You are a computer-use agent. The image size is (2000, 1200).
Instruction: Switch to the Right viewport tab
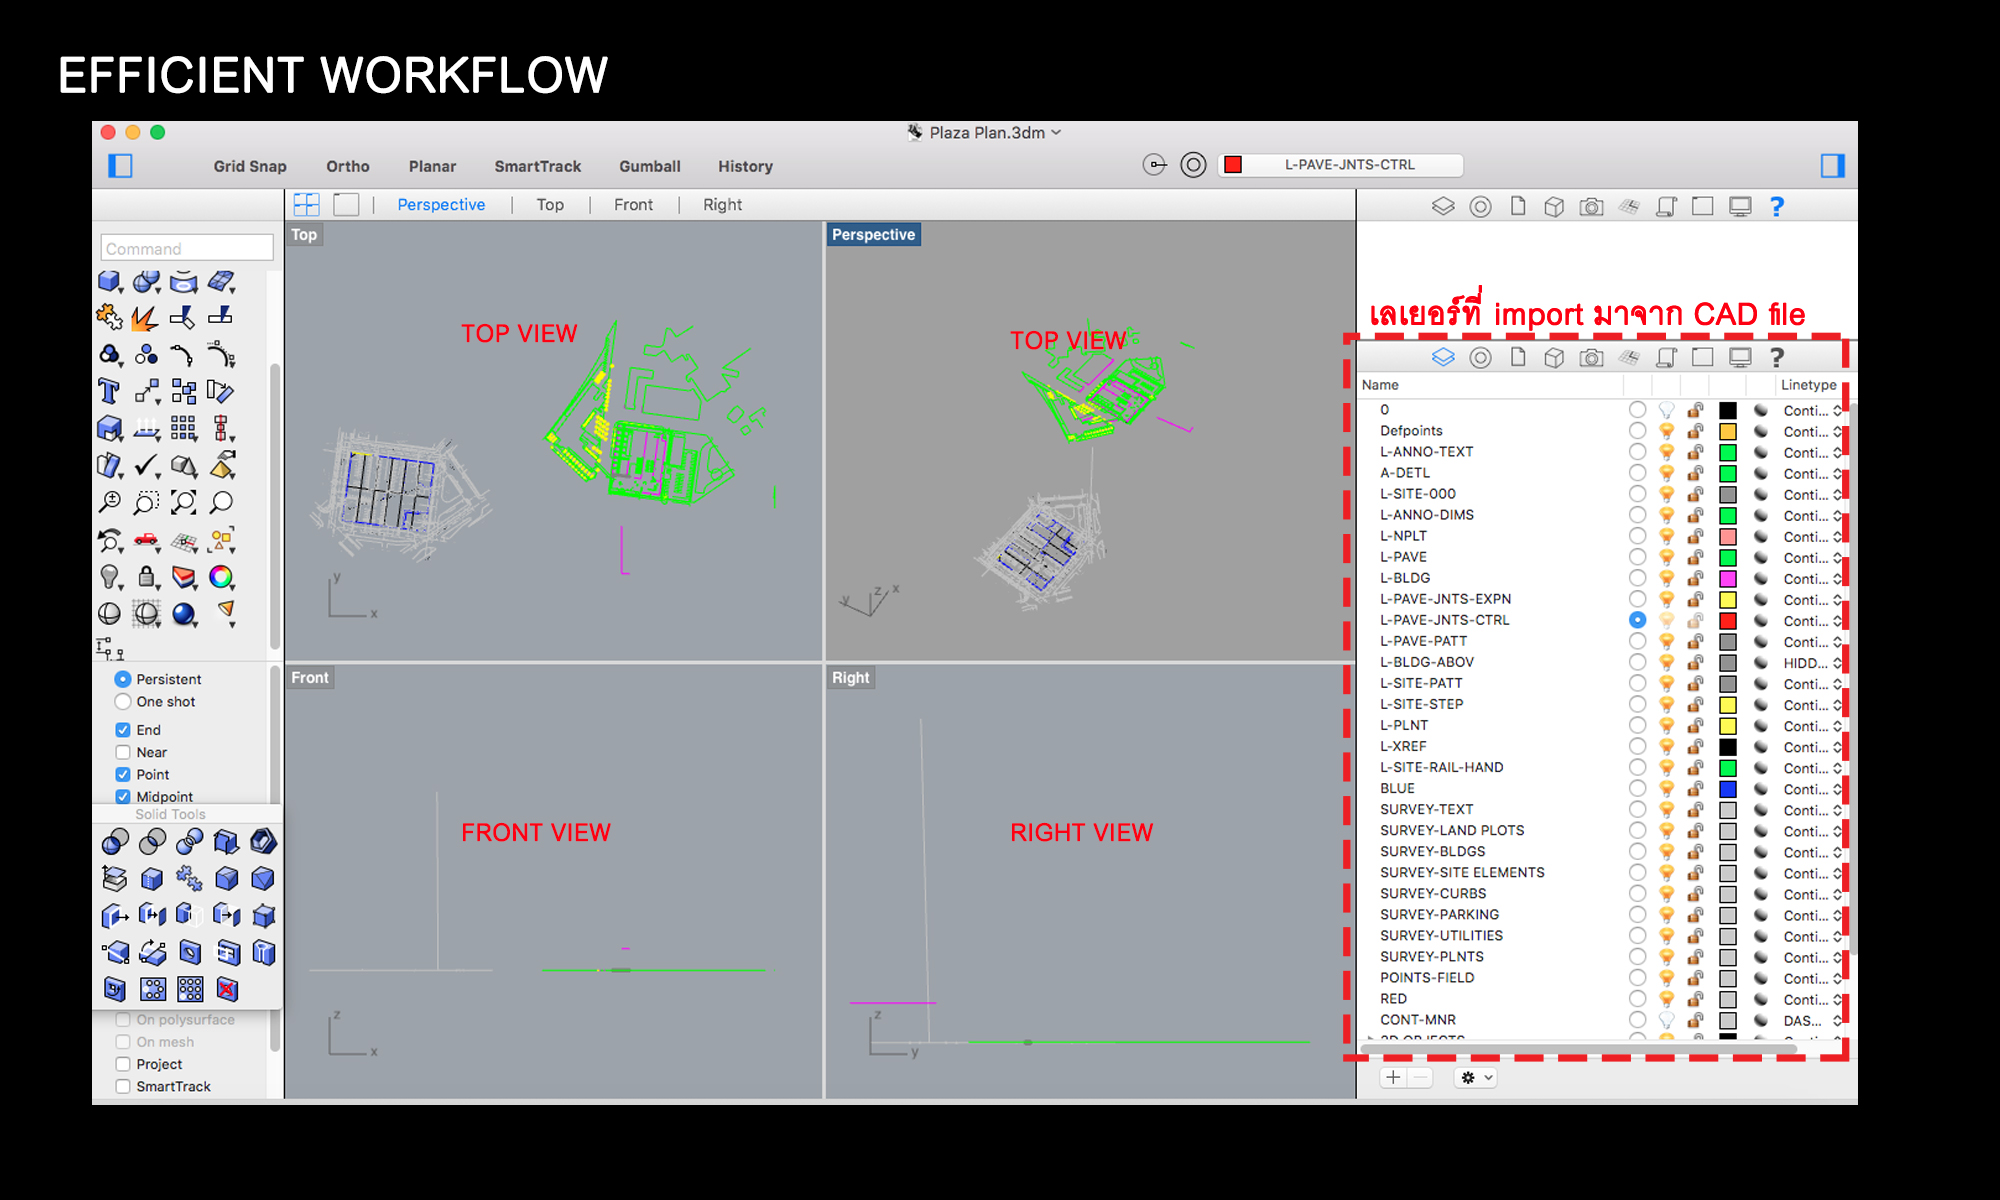[722, 205]
